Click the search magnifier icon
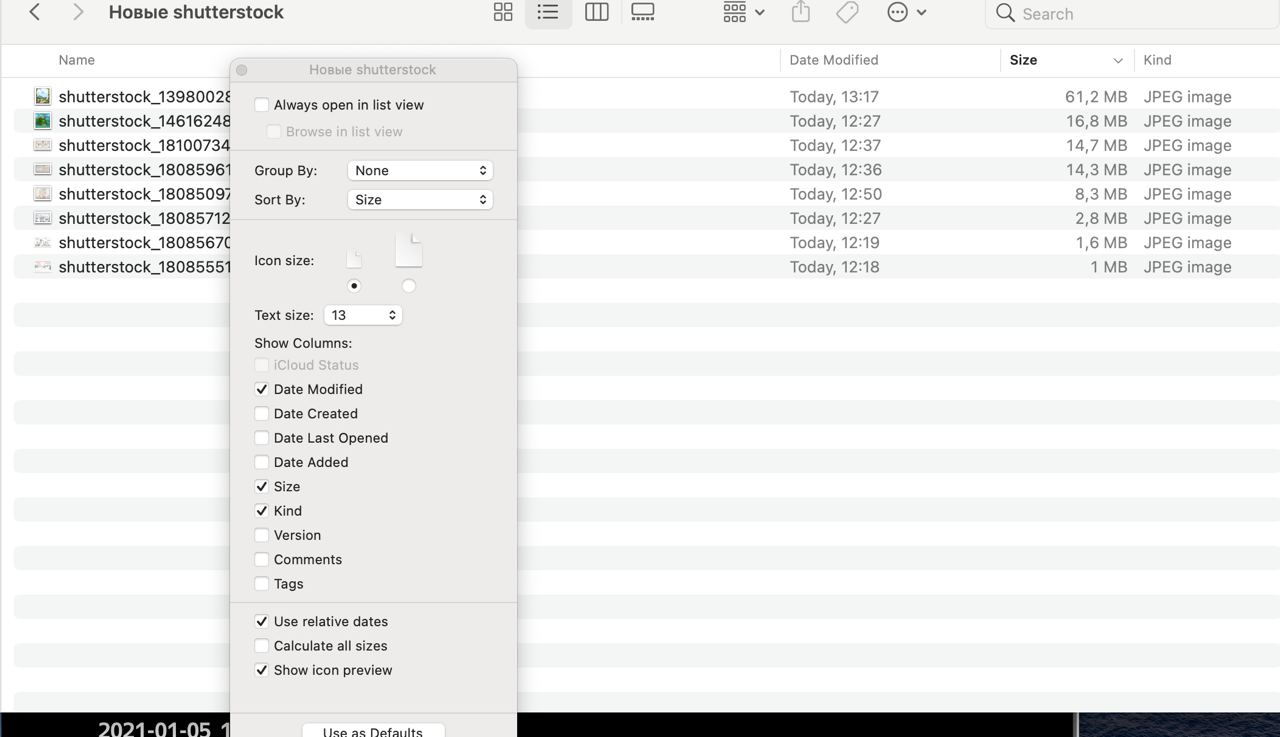The width and height of the screenshot is (1280, 737). pyautogui.click(x=1005, y=13)
